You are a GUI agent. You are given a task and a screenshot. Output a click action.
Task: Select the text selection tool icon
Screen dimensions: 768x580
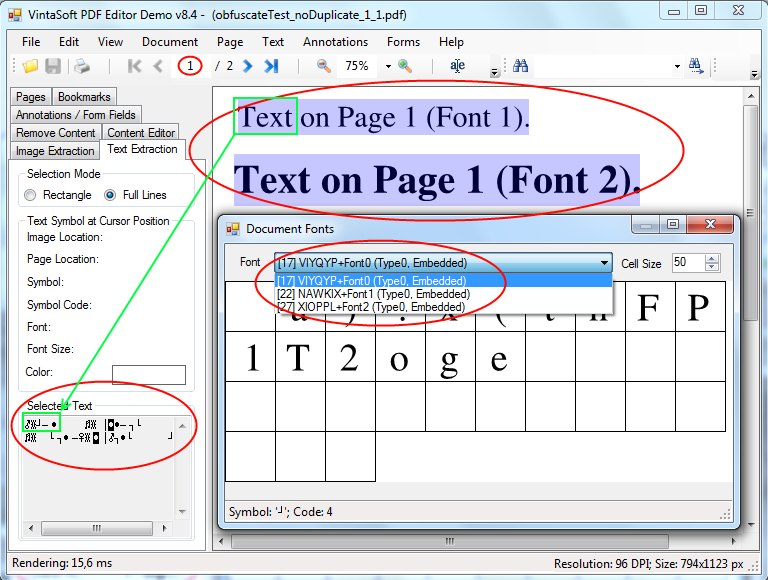pyautogui.click(x=457, y=66)
